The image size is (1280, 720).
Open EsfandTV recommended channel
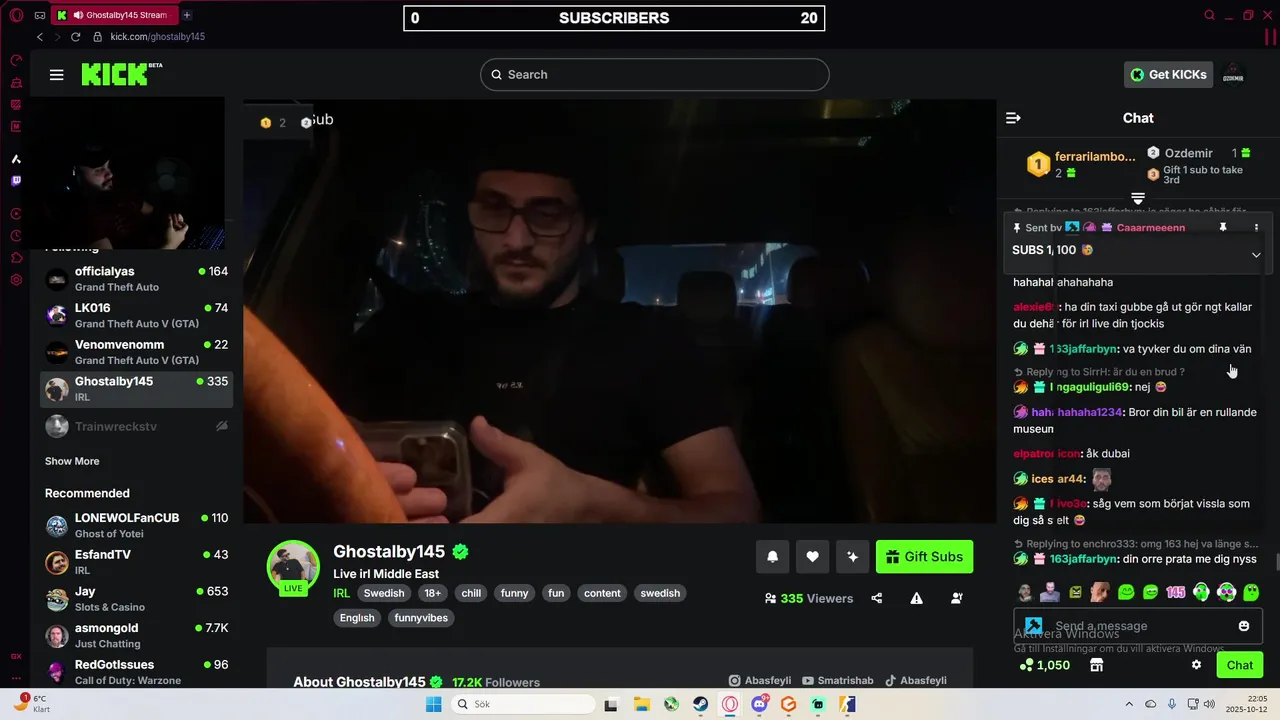[x=137, y=562]
